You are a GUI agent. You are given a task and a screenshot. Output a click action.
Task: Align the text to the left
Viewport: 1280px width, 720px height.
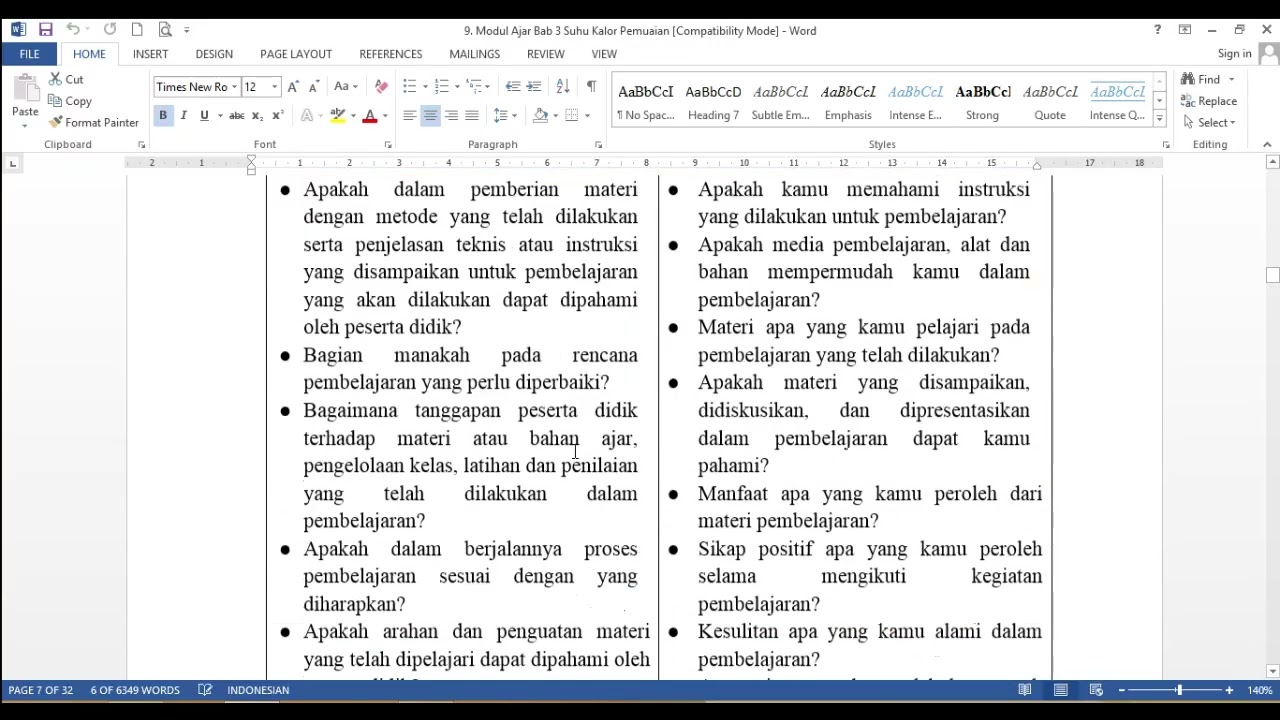[x=409, y=116]
